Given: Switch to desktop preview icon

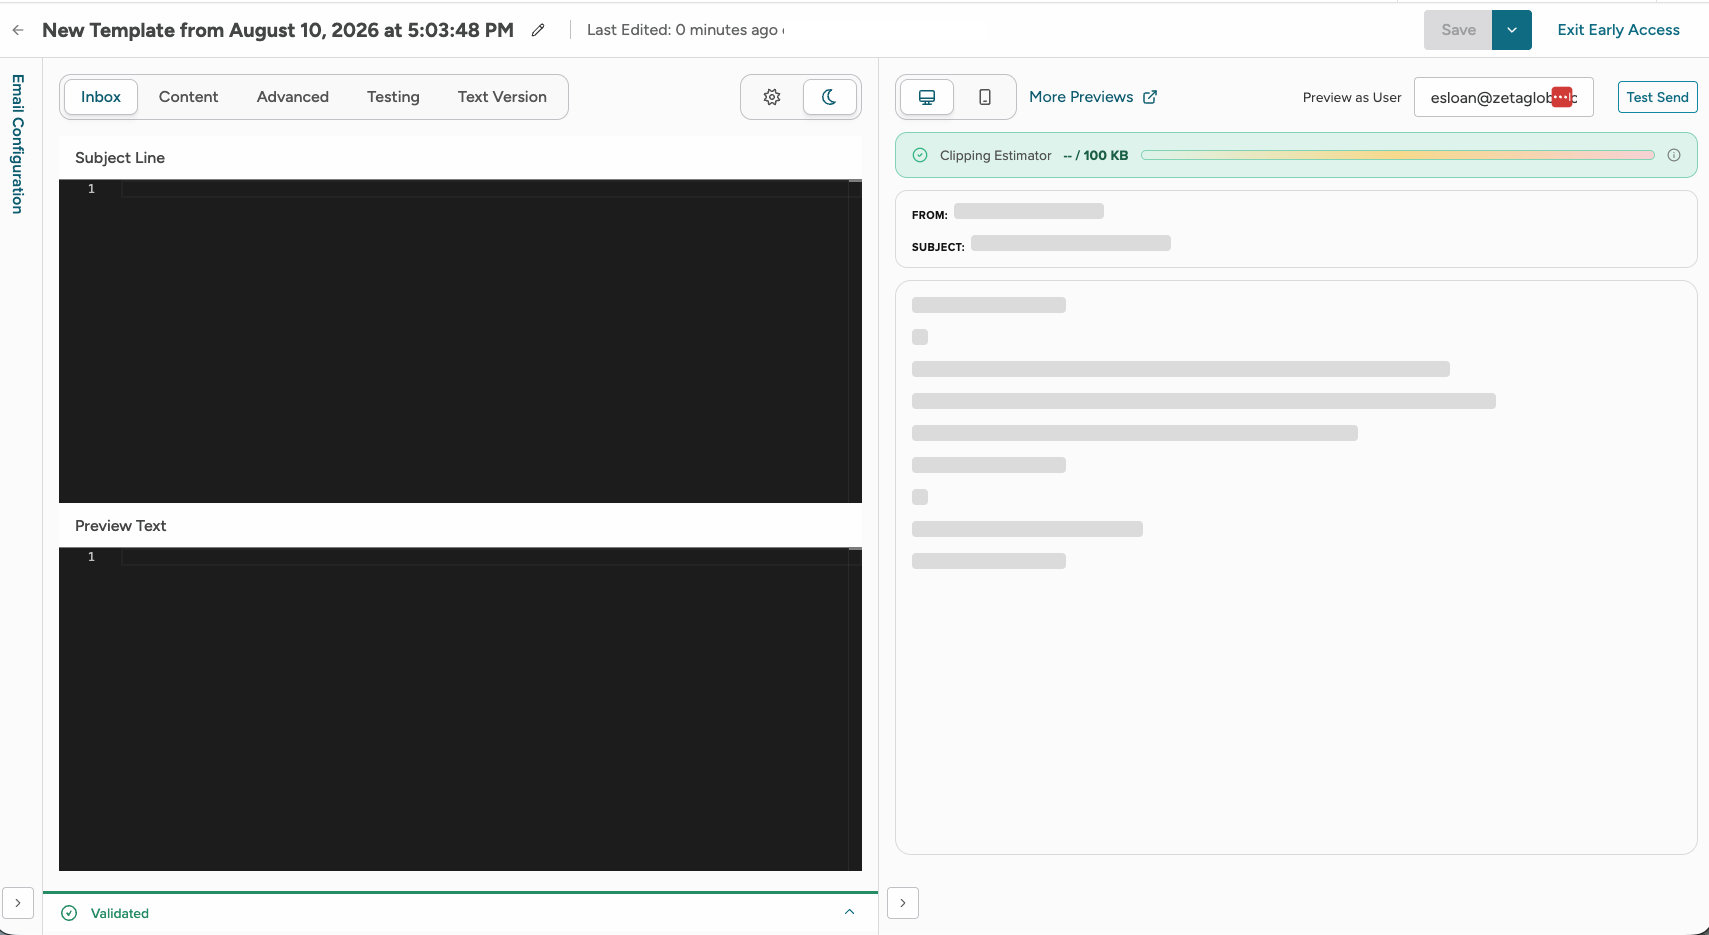Looking at the screenshot, I should pyautogui.click(x=927, y=97).
